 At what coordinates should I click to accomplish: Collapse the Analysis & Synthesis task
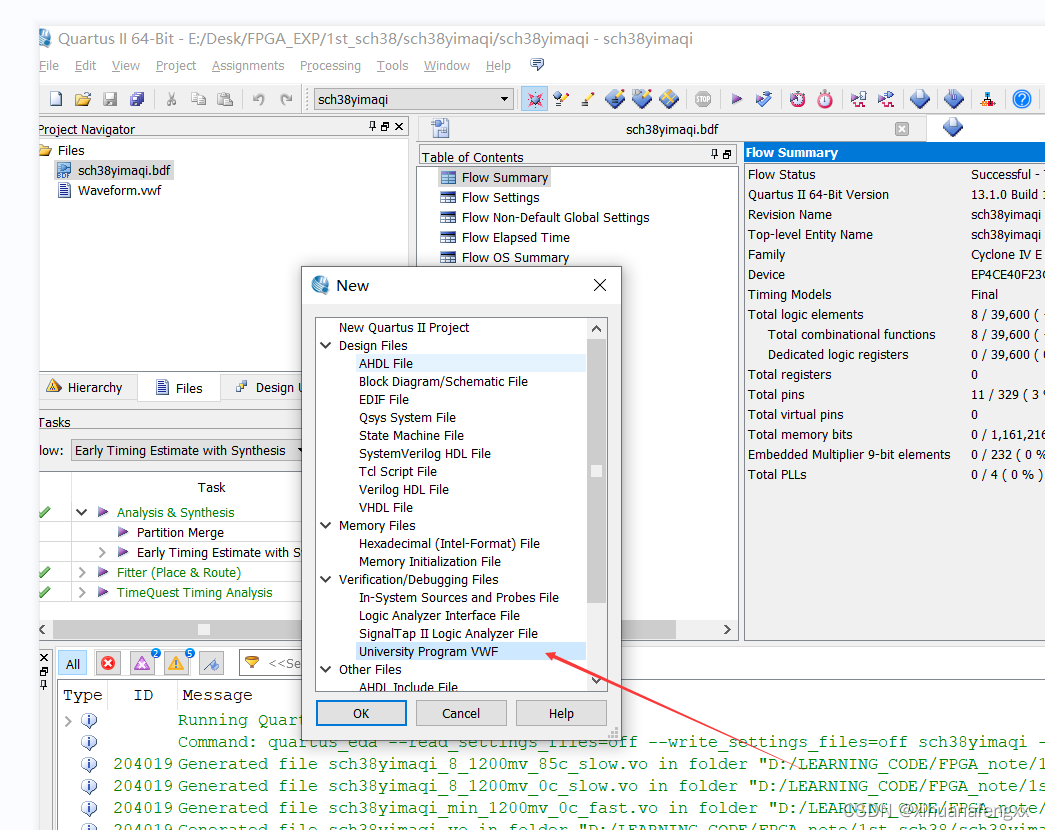pos(81,512)
